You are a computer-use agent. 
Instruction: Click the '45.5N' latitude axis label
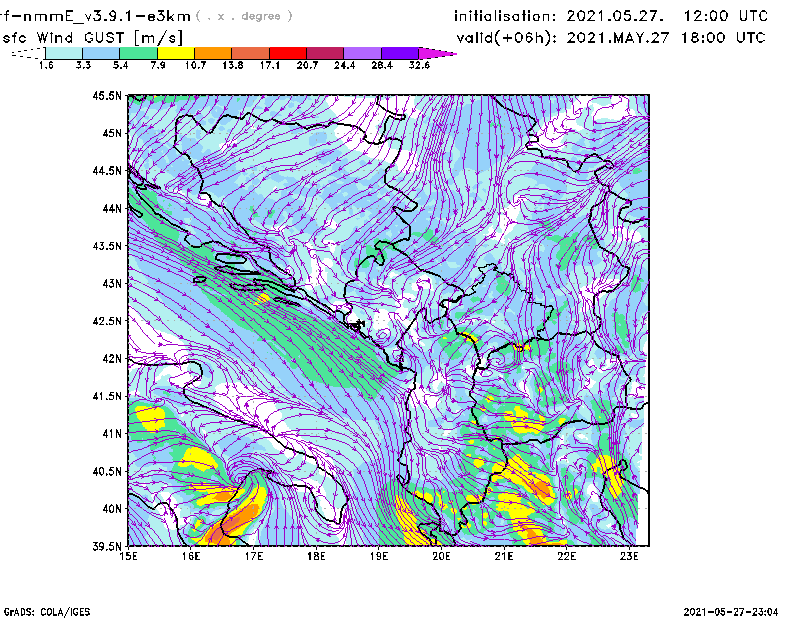tap(107, 95)
